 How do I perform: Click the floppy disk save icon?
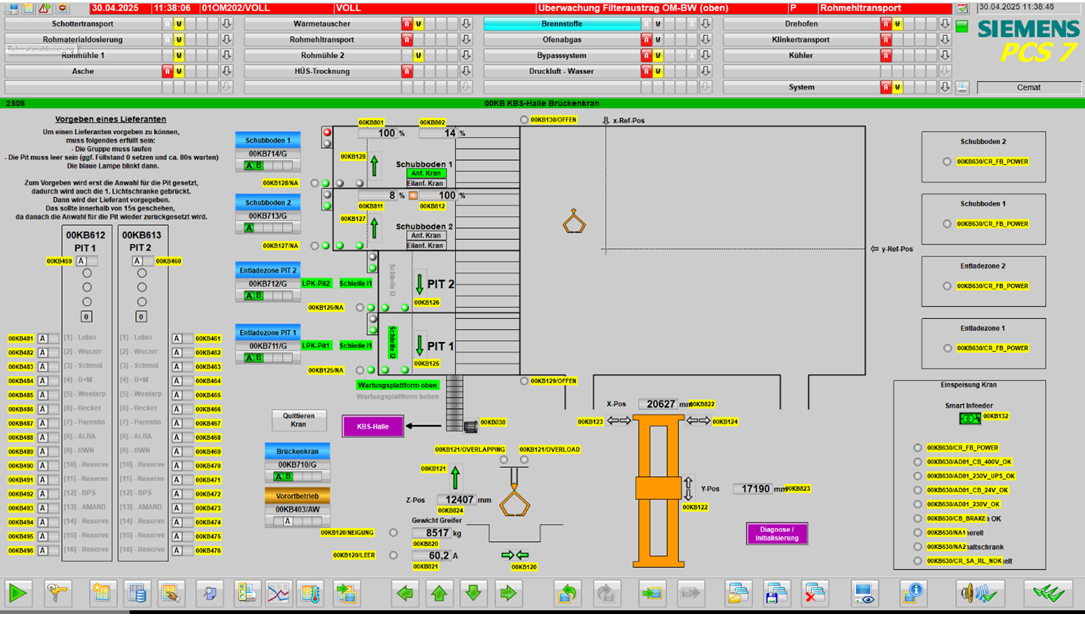pyautogui.click(x=777, y=593)
